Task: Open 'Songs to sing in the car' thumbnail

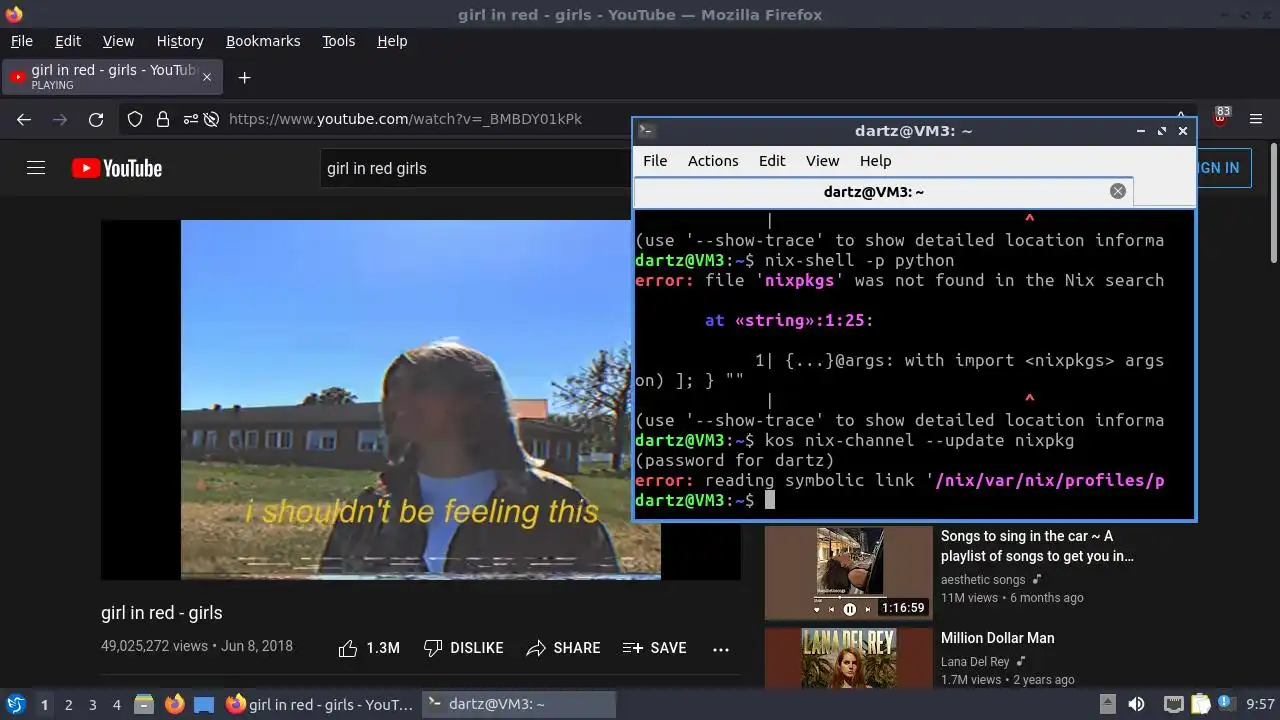Action: click(848, 573)
